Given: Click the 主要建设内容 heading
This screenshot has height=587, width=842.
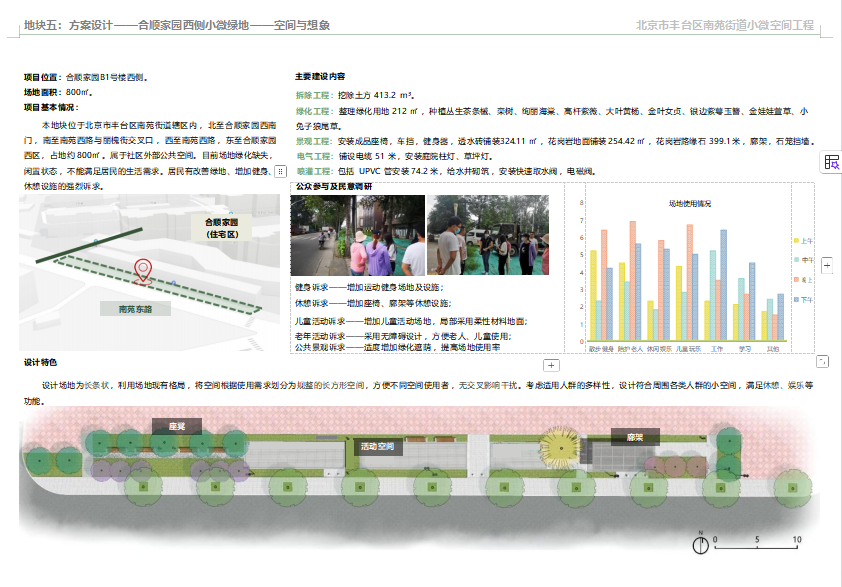Looking at the screenshot, I should coord(320,76).
